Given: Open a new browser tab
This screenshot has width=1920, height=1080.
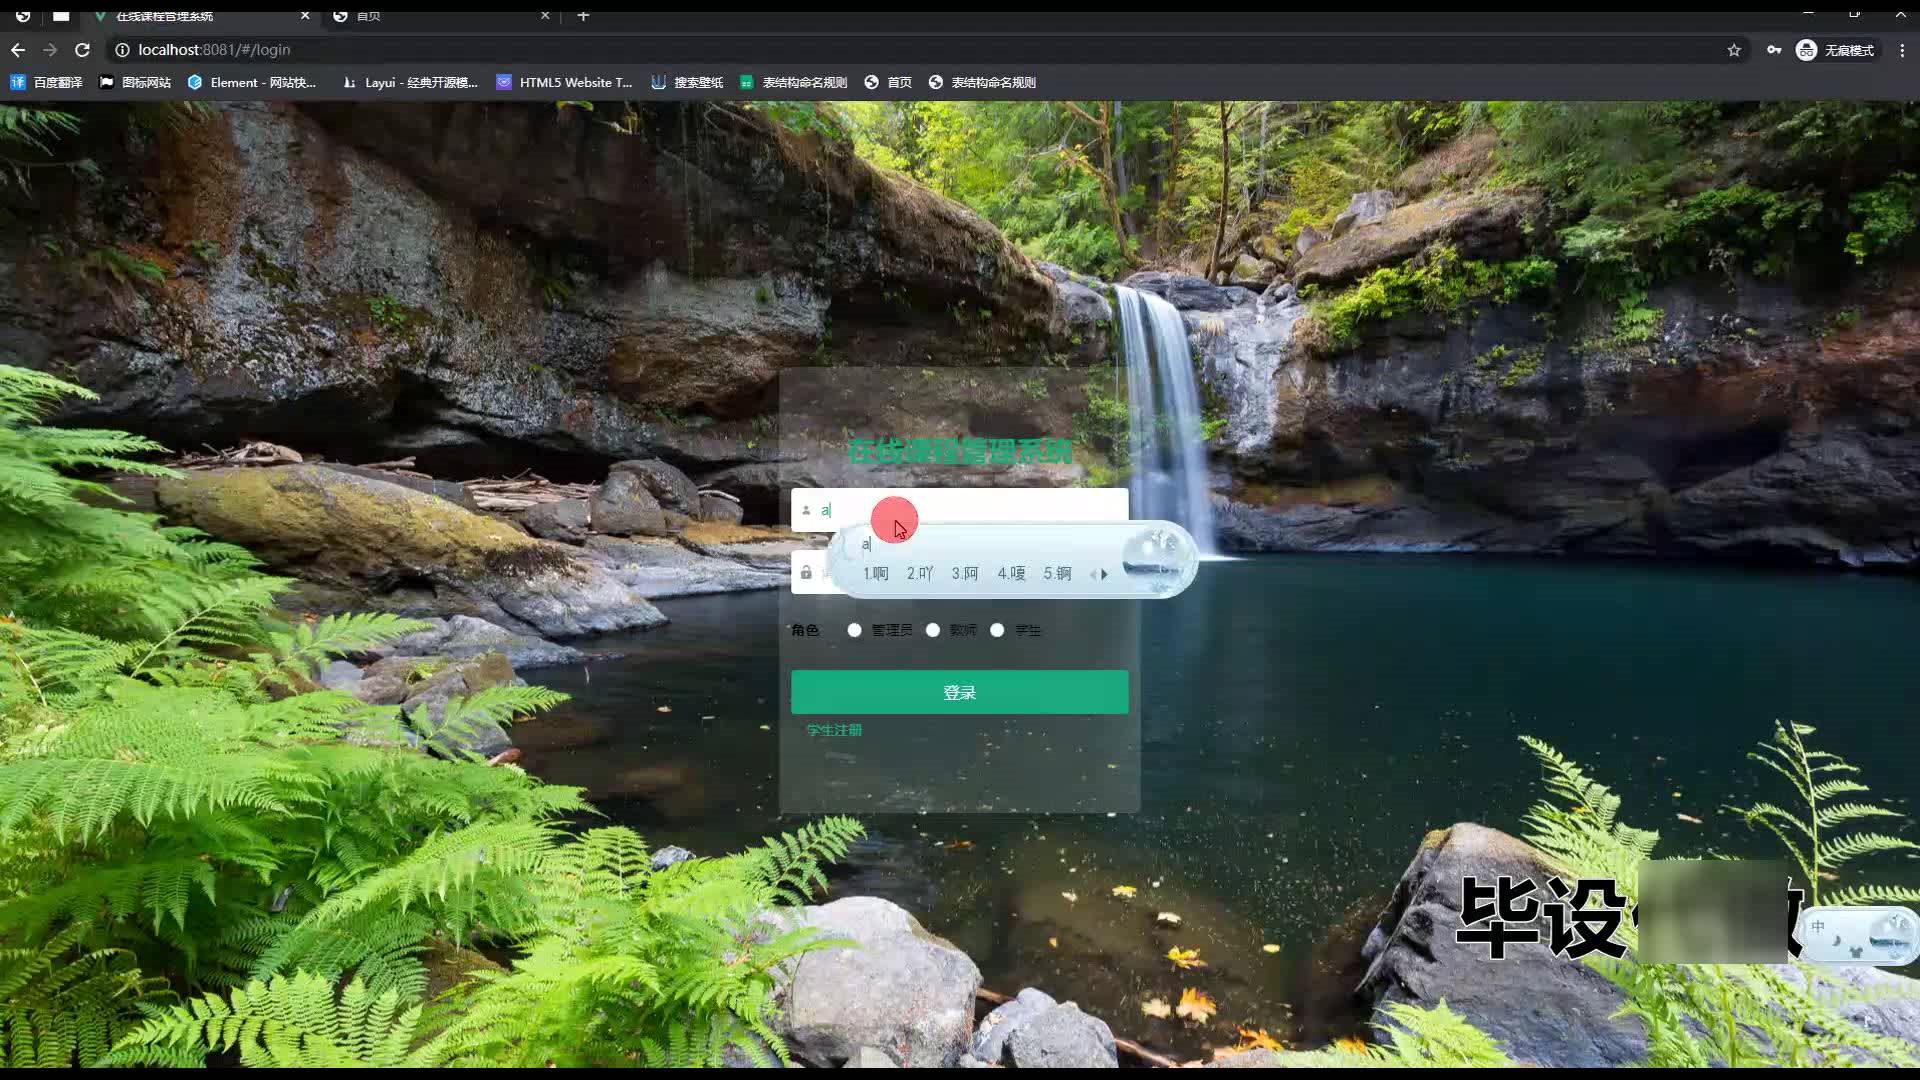Looking at the screenshot, I should tap(583, 16).
